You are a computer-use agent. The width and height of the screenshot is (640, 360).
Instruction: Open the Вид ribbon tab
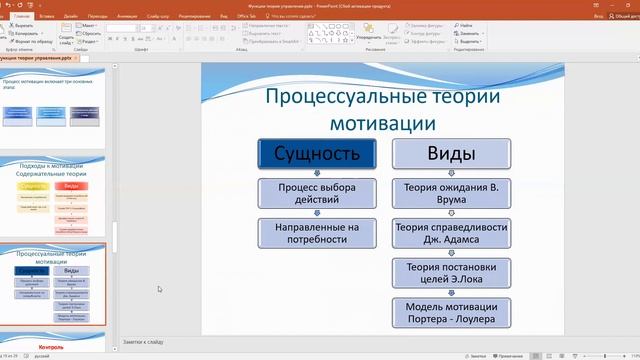point(224,16)
